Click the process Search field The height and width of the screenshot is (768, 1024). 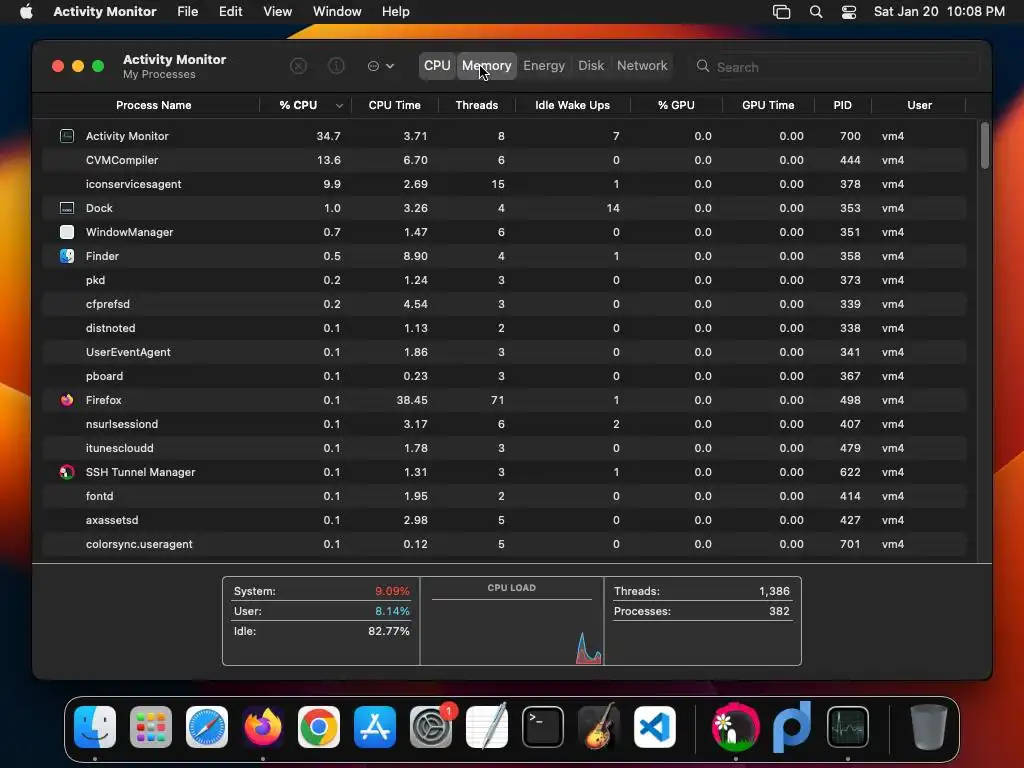[836, 67]
